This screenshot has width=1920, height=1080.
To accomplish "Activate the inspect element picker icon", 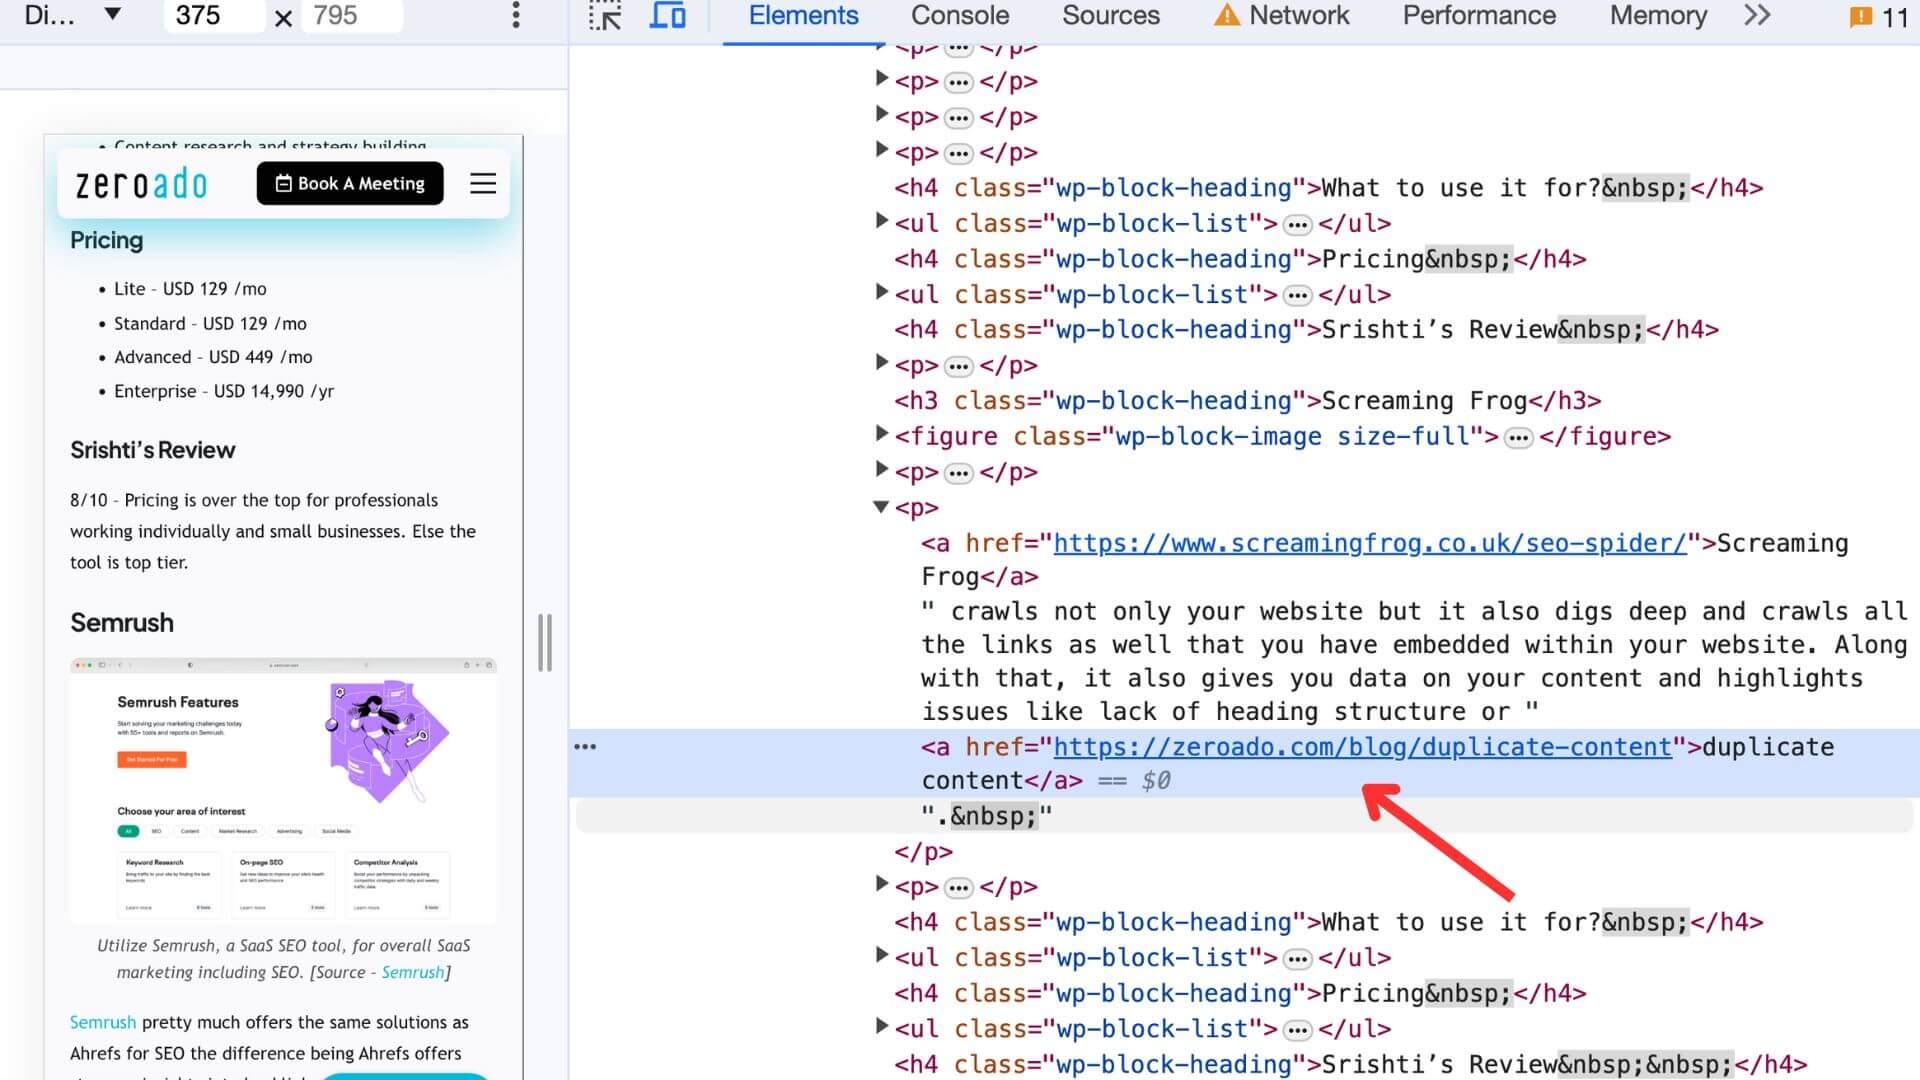I will (x=605, y=16).
